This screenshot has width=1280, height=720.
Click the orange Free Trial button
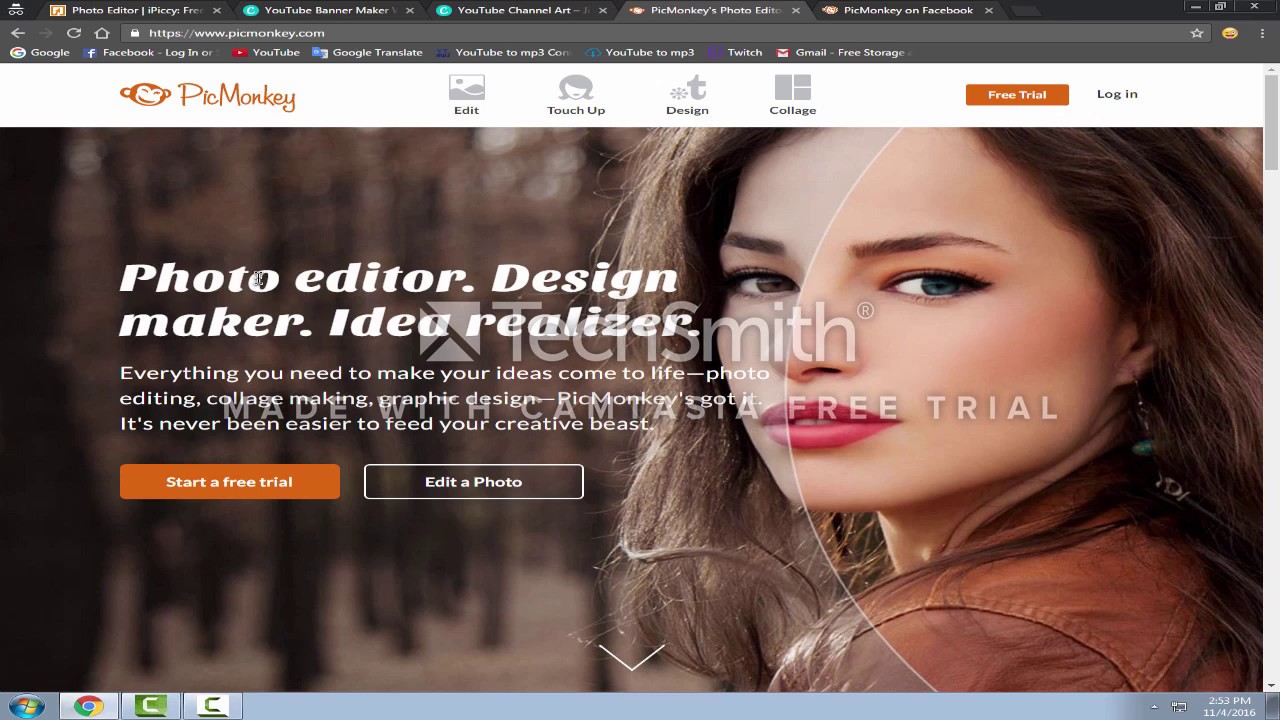point(1017,94)
